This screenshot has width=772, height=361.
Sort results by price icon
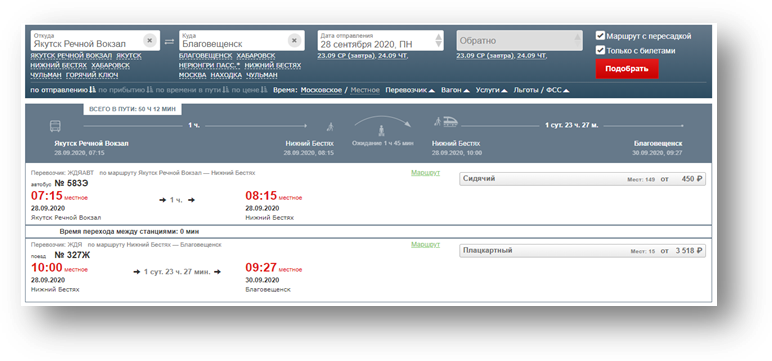[264, 90]
